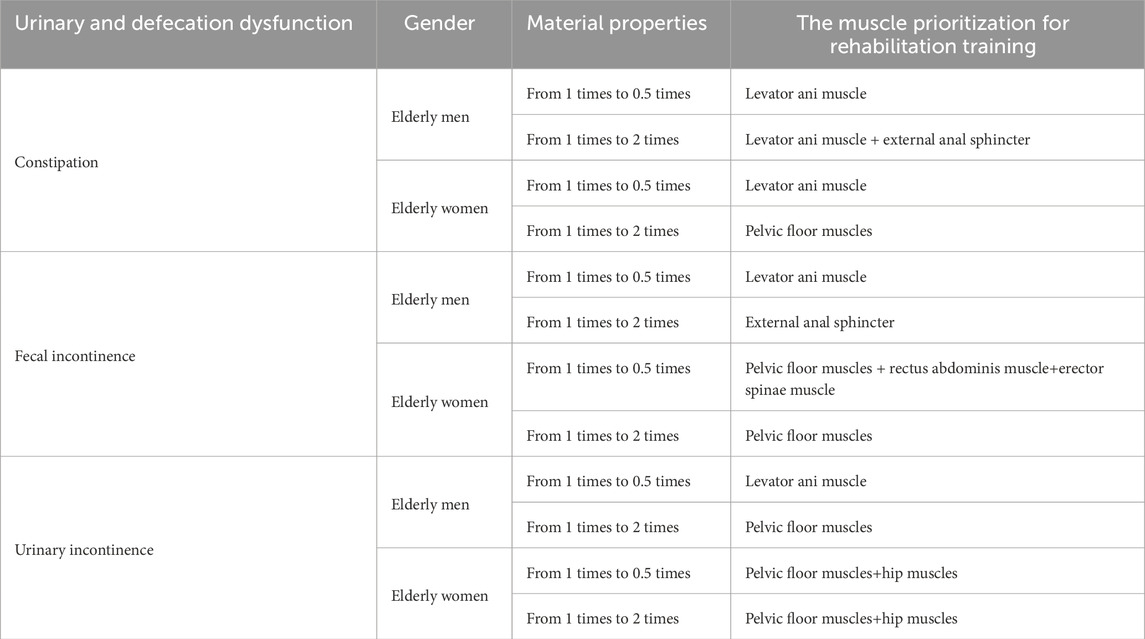Click the 'Urinary and defecation dysfunction' column header
The image size is (1145, 639).
tap(183, 23)
